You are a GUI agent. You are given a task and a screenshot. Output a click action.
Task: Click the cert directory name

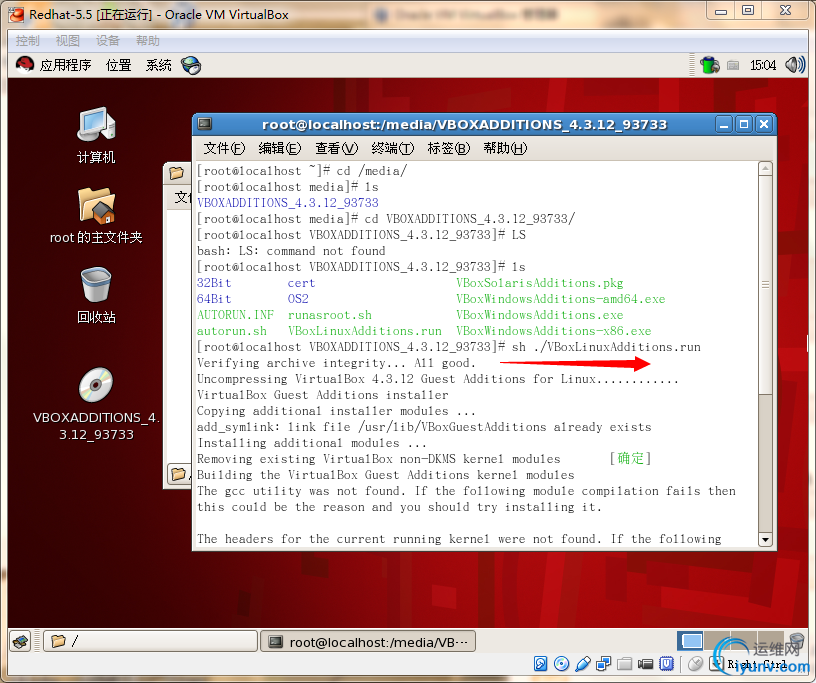click(301, 283)
